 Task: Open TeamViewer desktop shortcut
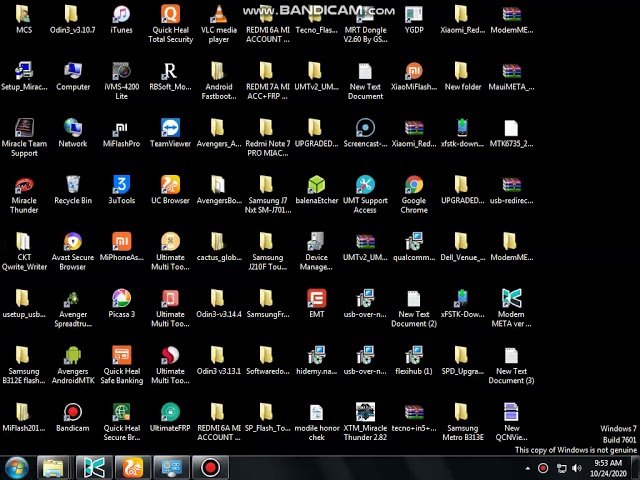point(170,133)
